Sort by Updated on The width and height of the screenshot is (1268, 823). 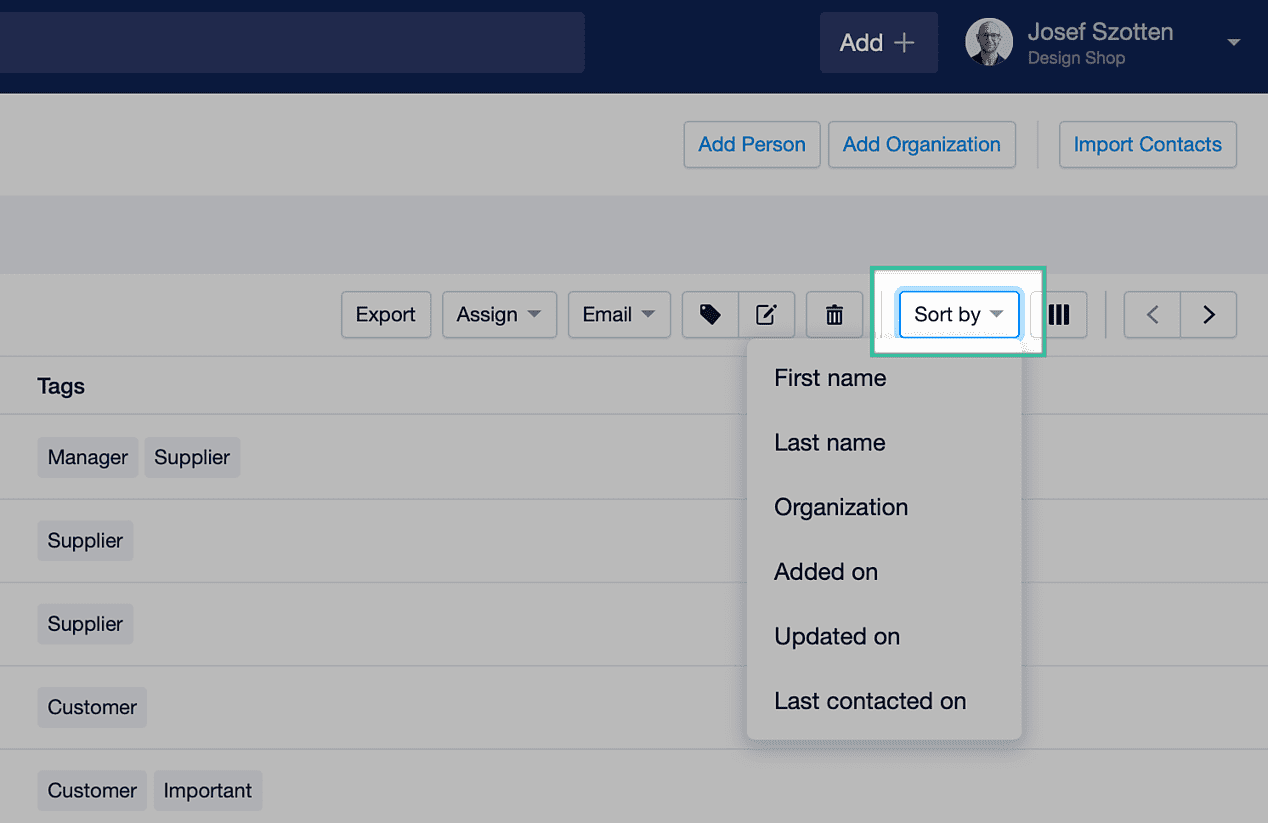[884, 637]
